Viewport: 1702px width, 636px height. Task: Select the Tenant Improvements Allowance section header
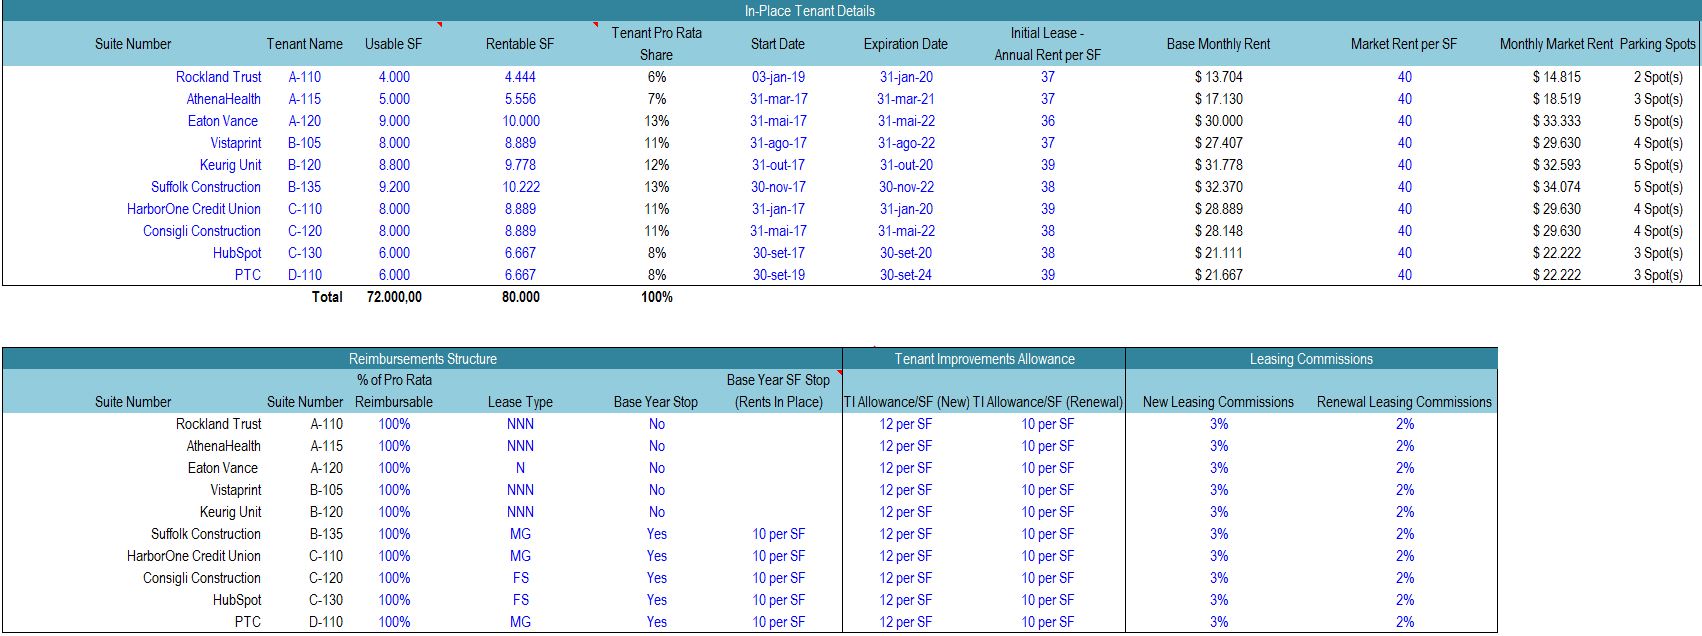(x=984, y=359)
